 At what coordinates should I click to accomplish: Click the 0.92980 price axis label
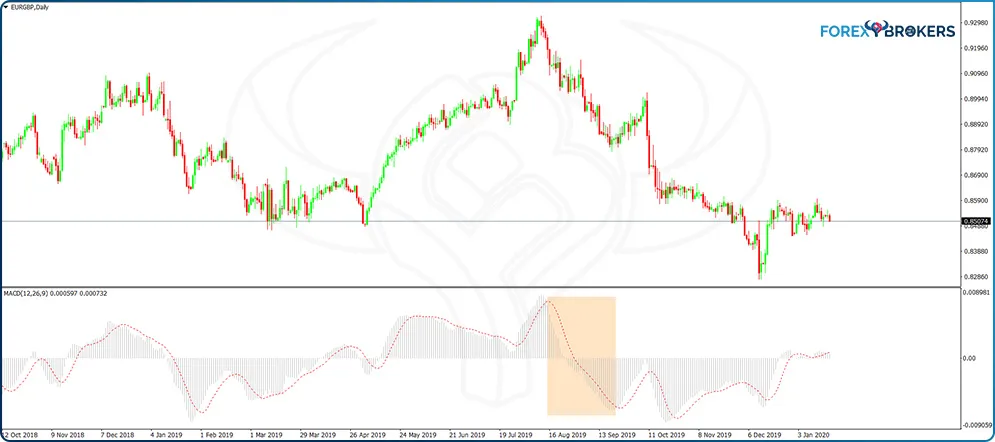(x=975, y=23)
